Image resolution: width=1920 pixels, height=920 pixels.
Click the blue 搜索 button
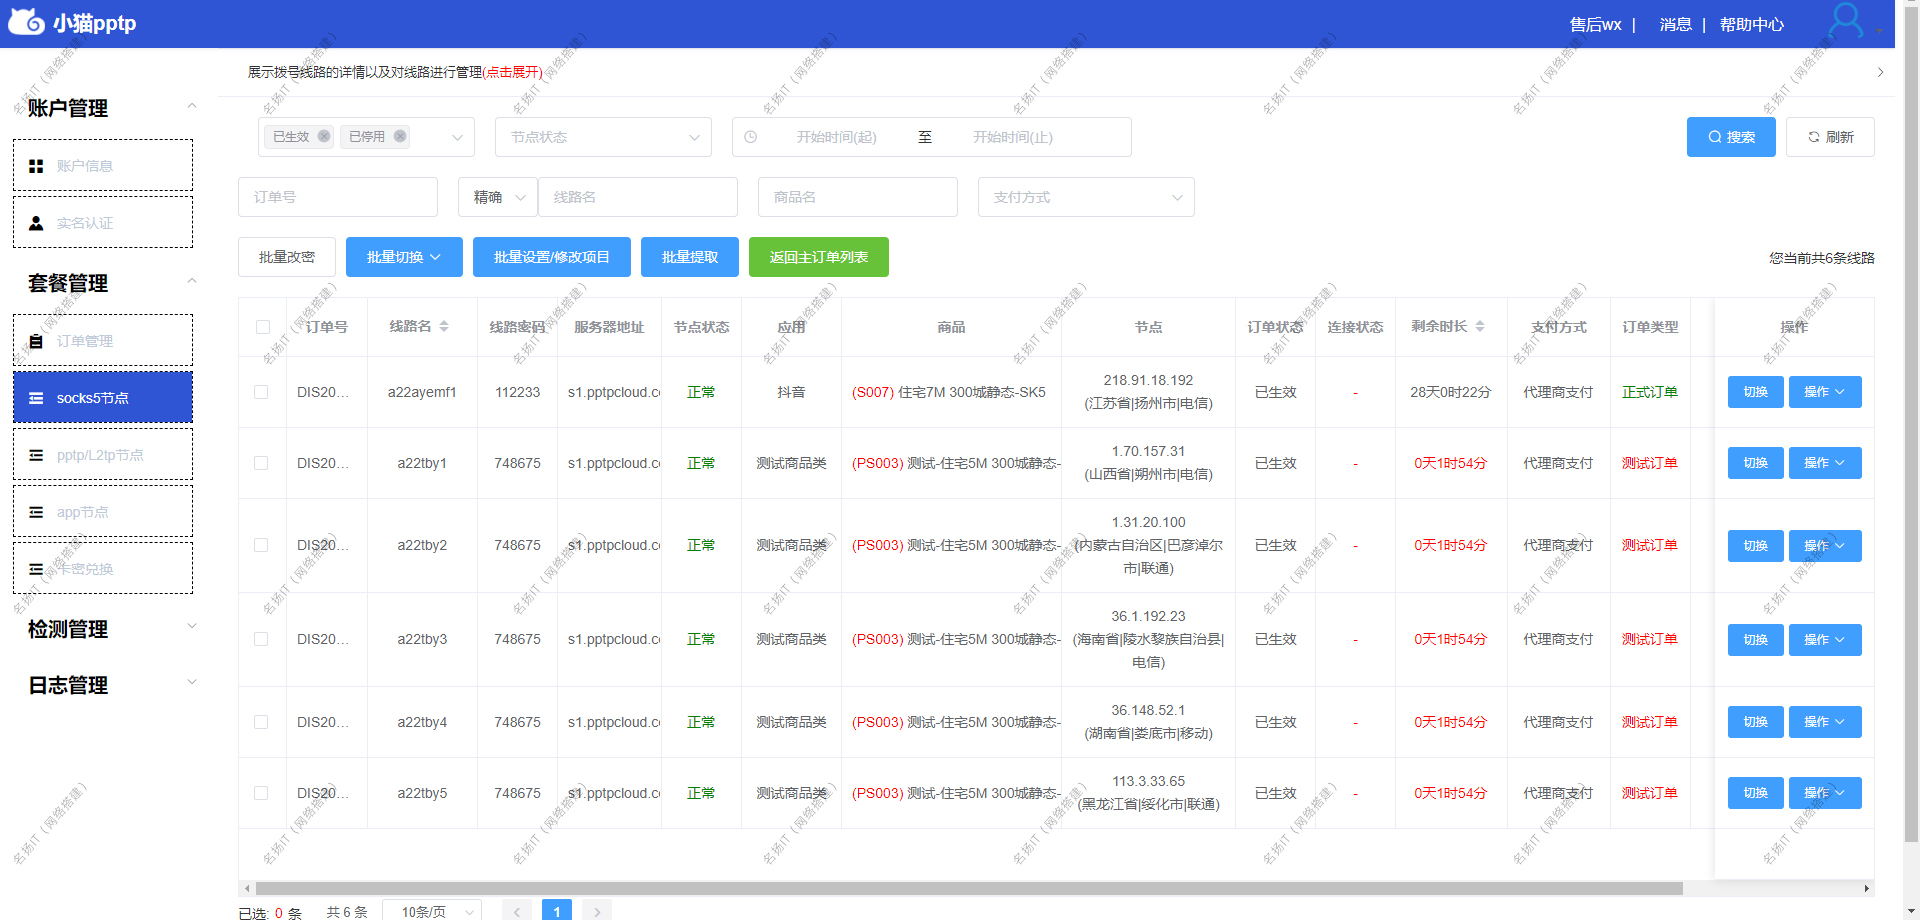(x=1730, y=137)
